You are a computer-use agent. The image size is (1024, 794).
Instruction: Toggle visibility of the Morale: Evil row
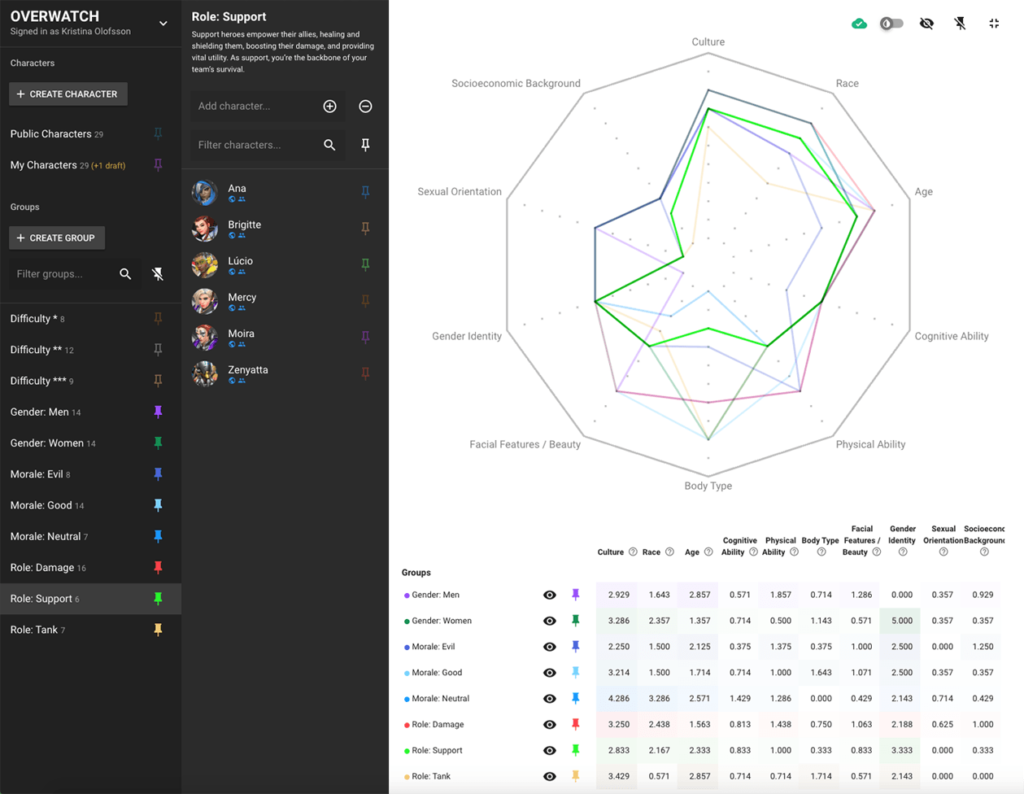tap(549, 646)
